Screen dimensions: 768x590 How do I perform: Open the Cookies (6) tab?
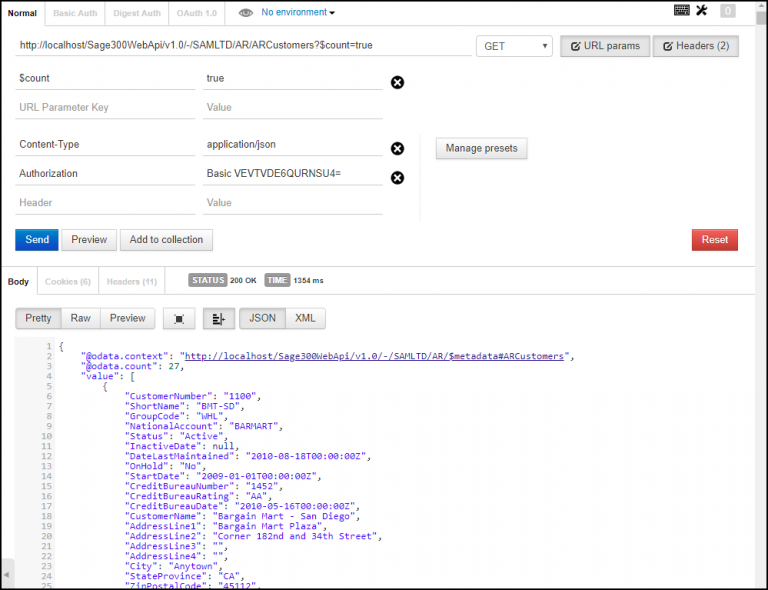(x=68, y=282)
